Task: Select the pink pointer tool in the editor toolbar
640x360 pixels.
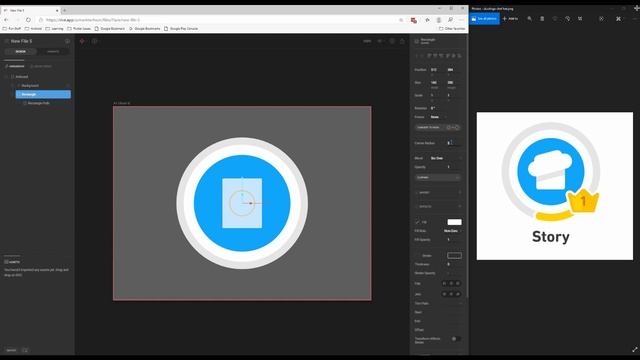Action: tap(82, 41)
